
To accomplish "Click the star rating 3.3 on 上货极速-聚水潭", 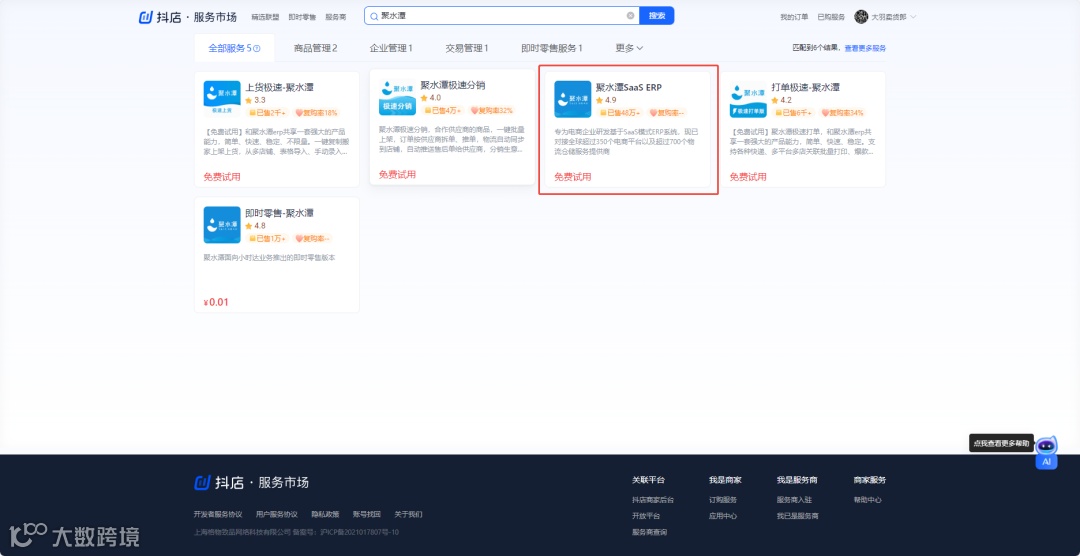I will [x=256, y=100].
